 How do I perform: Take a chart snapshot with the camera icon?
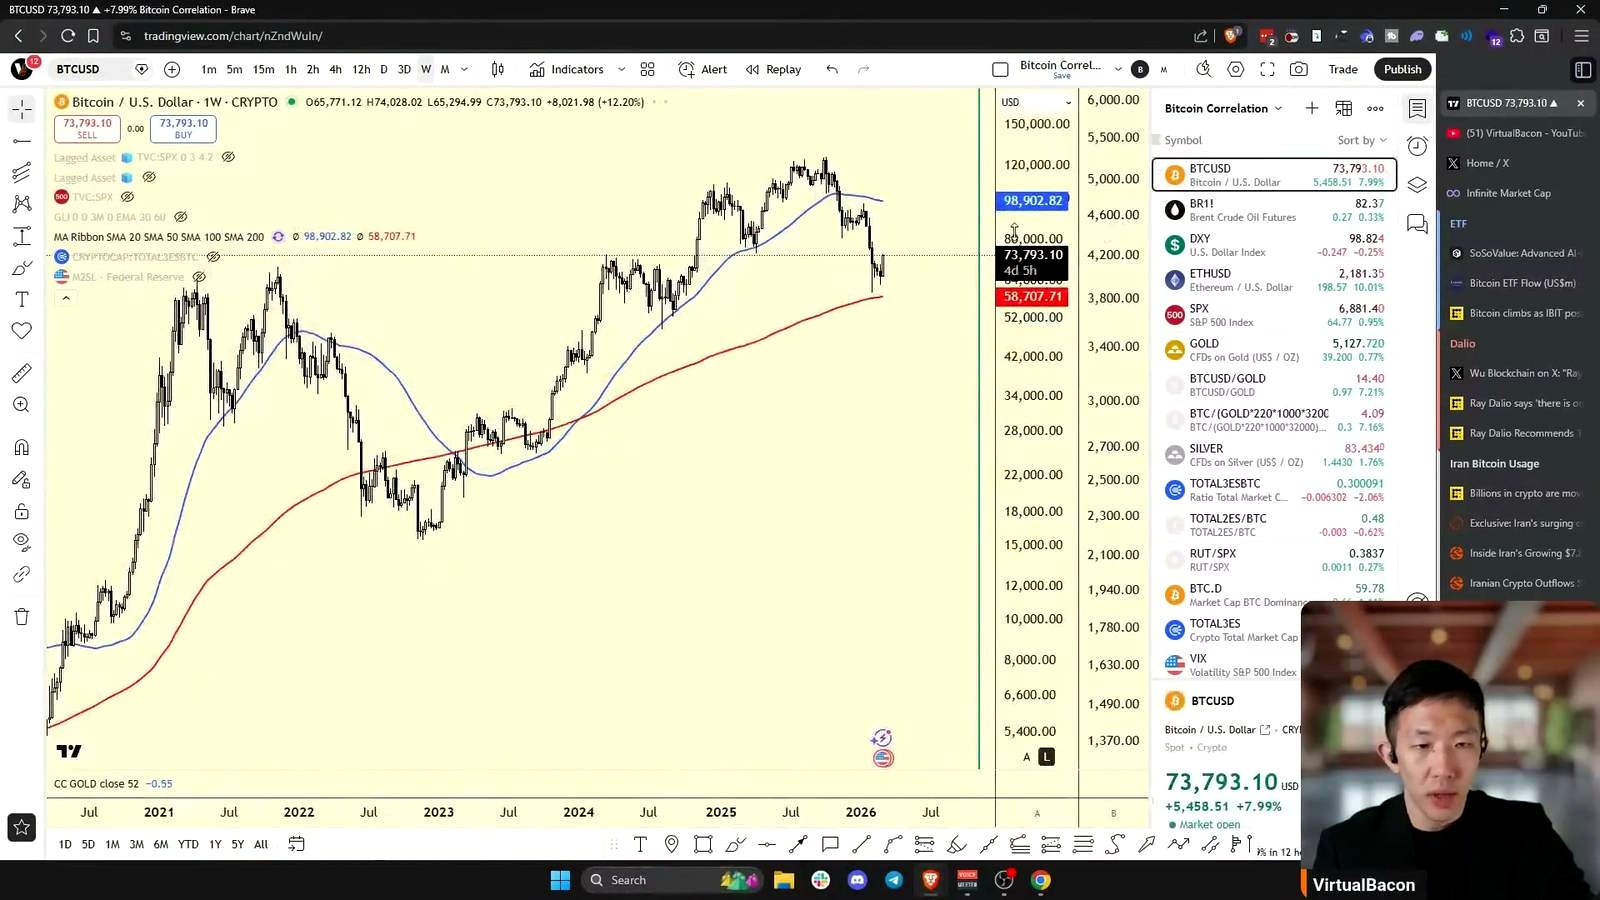[1299, 69]
